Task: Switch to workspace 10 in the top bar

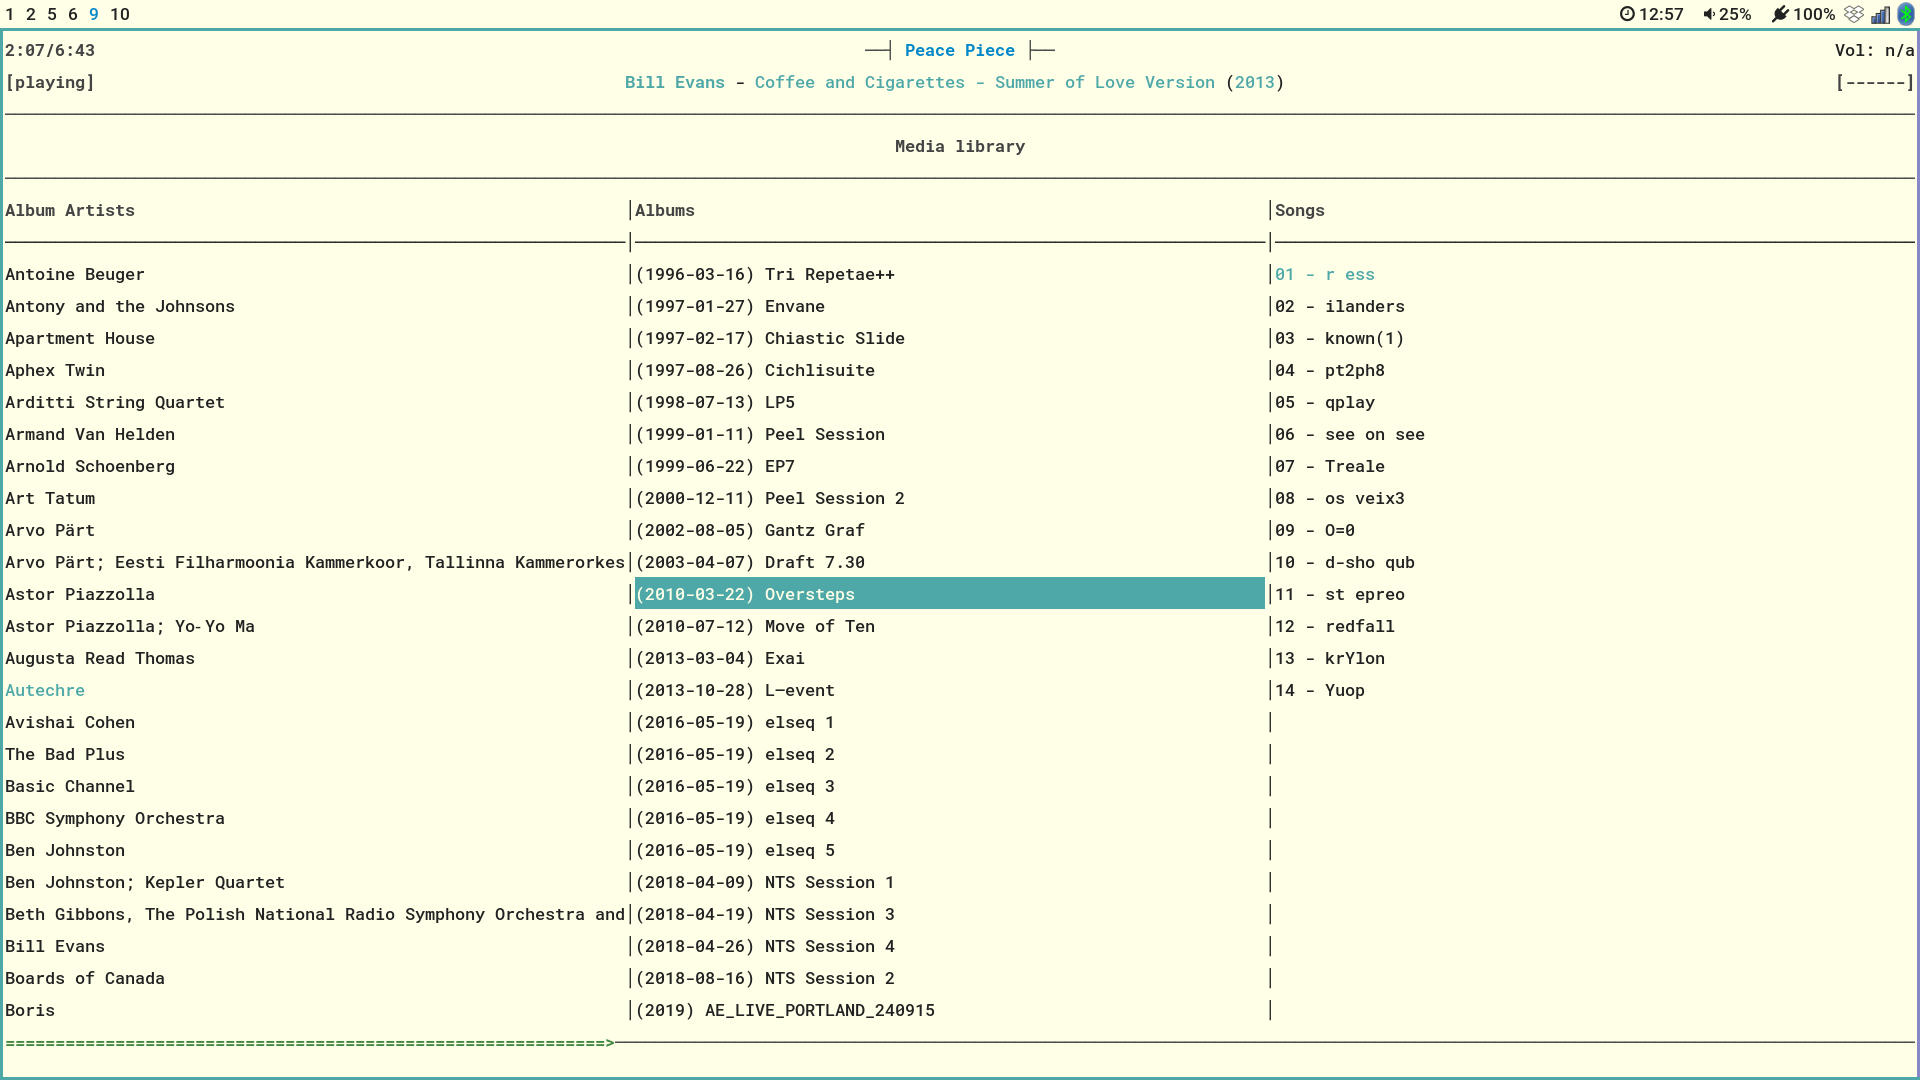Action: (120, 14)
